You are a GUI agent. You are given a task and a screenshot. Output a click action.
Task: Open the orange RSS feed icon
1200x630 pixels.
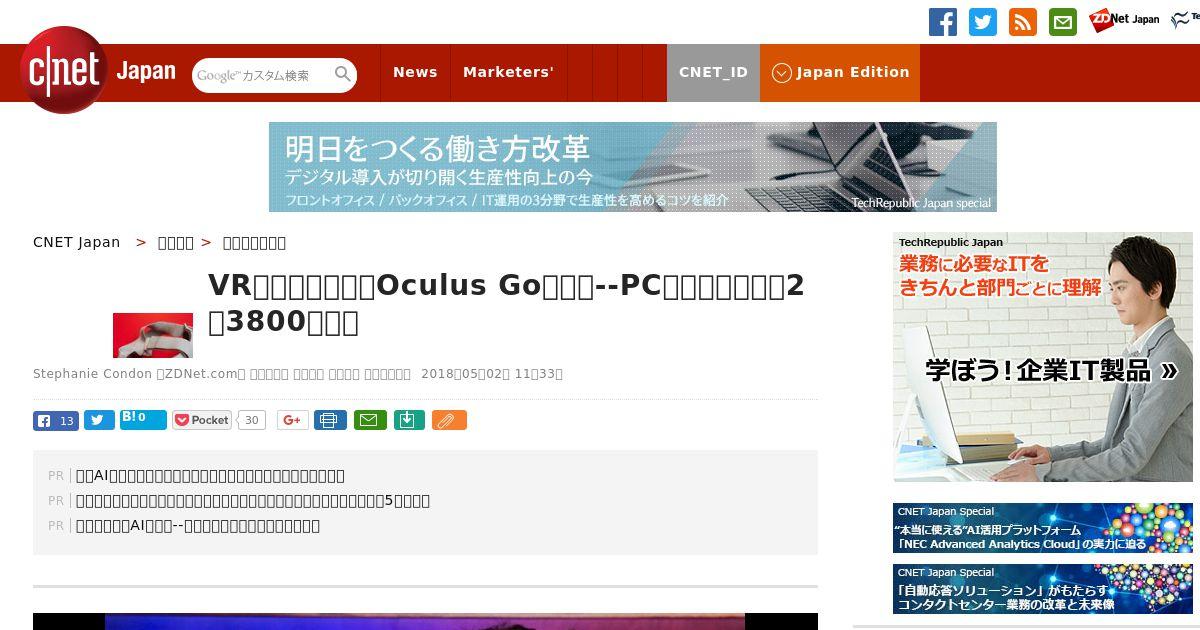coord(1023,22)
